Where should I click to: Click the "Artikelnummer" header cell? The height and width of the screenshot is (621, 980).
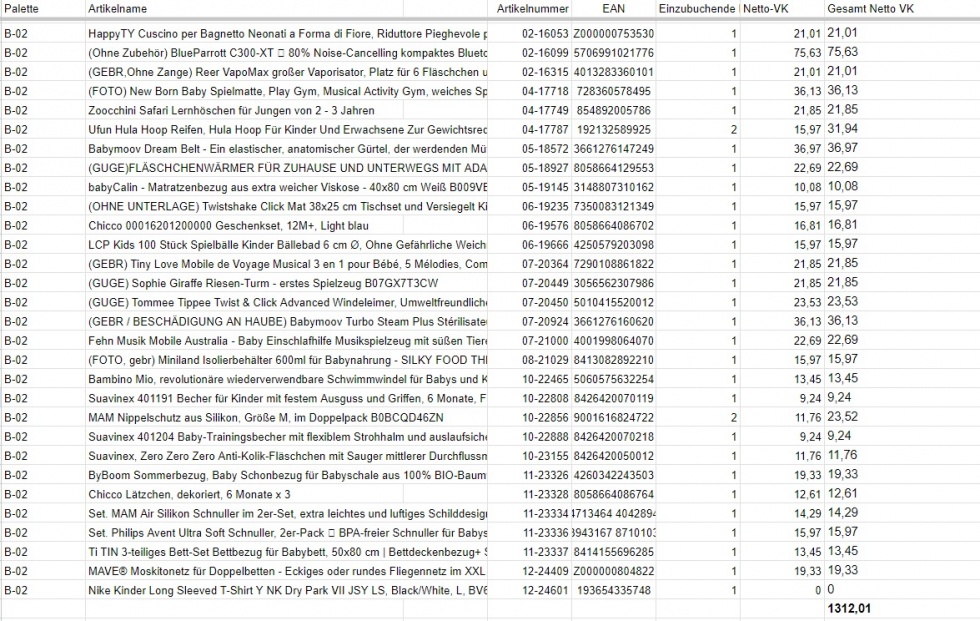pyautogui.click(x=532, y=9)
